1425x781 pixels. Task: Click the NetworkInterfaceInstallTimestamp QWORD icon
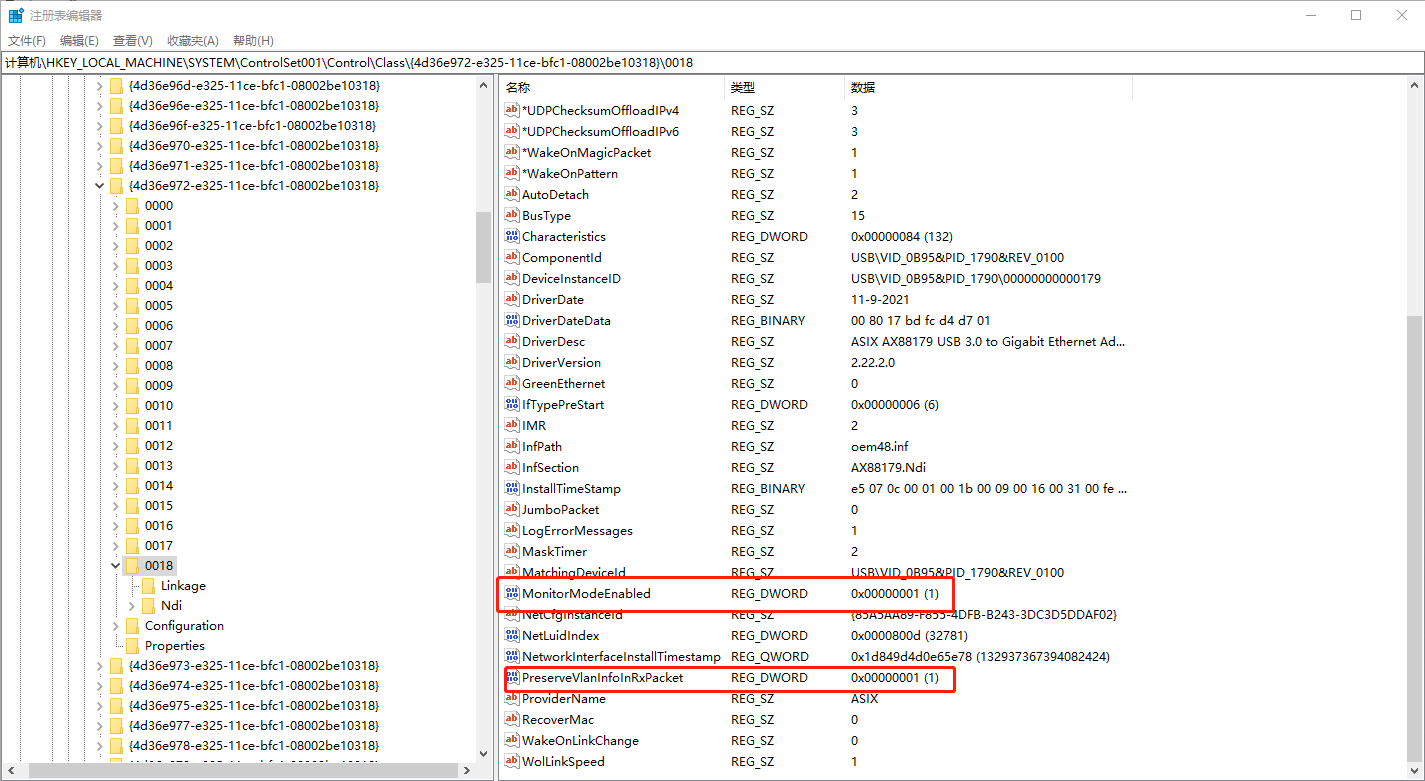point(512,656)
